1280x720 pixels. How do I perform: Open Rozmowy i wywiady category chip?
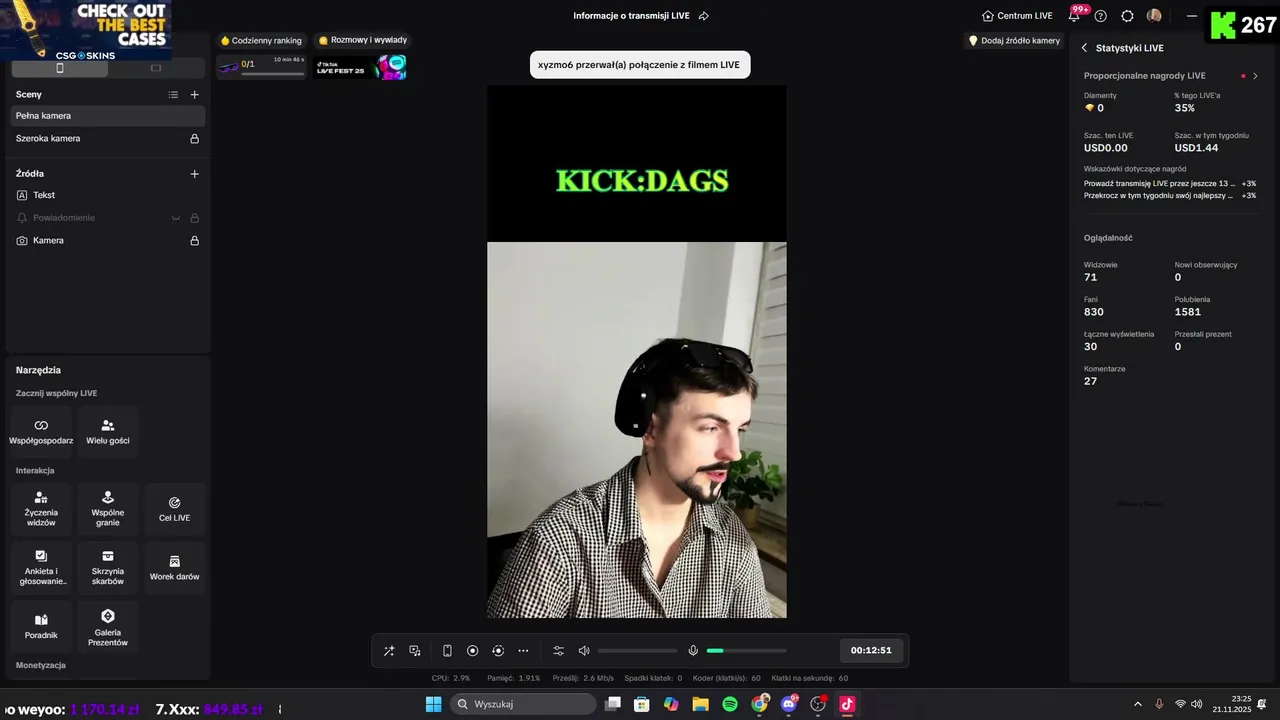click(363, 41)
